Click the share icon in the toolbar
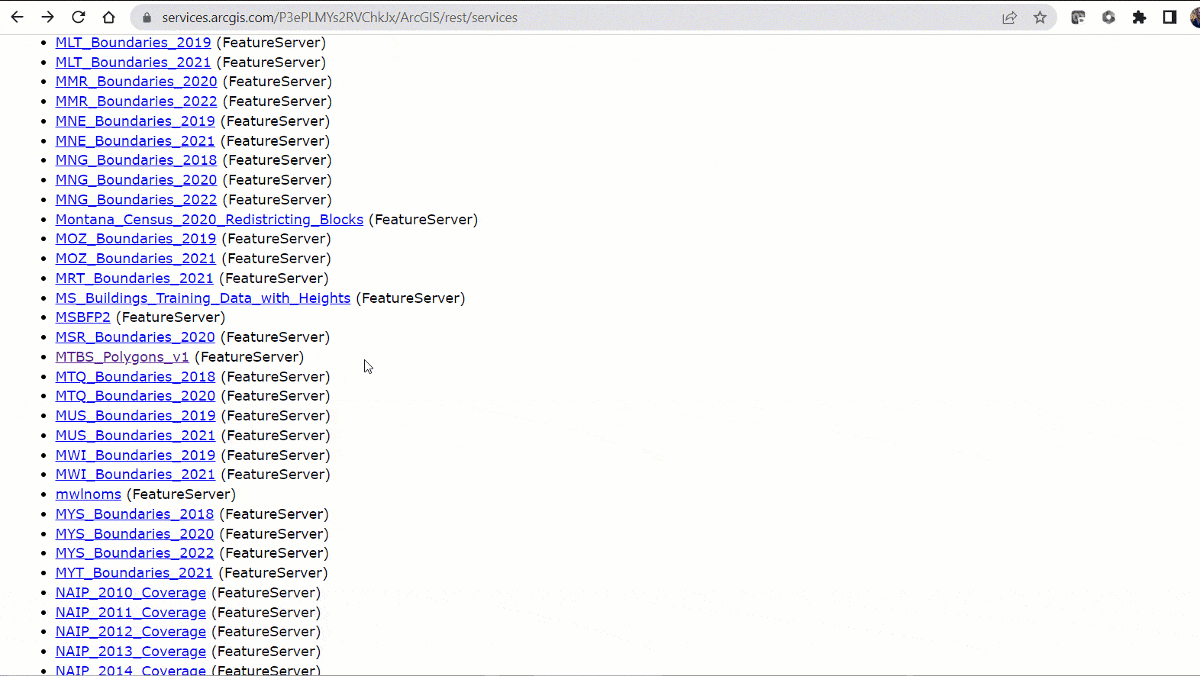The height and width of the screenshot is (676, 1200). pos(1010,16)
